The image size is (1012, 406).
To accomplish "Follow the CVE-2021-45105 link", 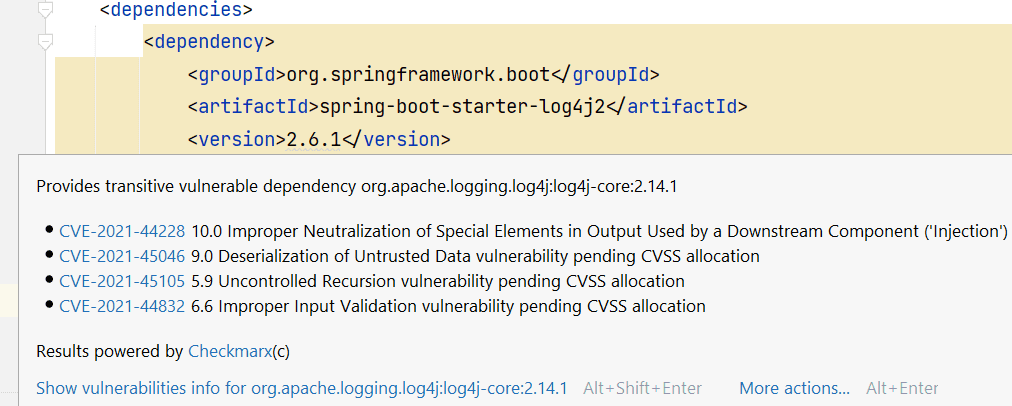I will [122, 281].
